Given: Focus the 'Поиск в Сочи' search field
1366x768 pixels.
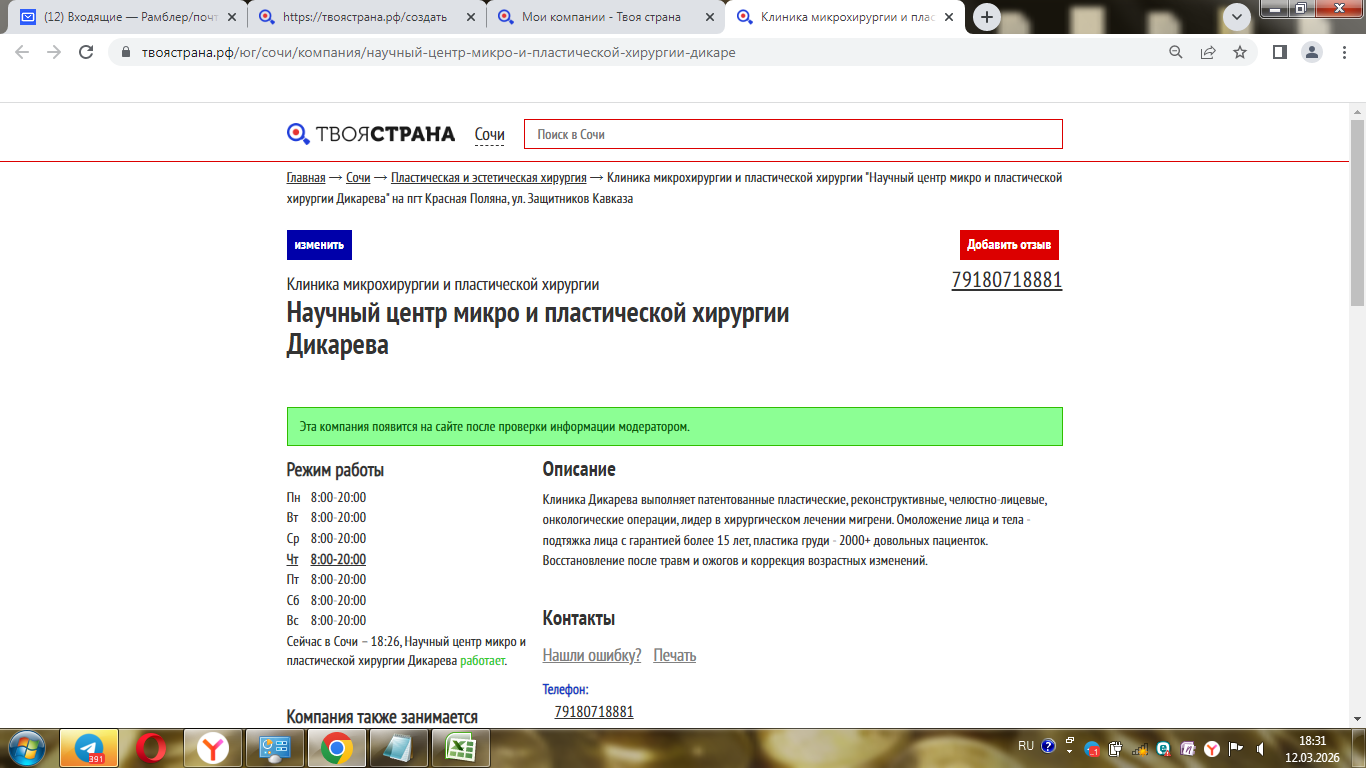Looking at the screenshot, I should (x=793, y=134).
